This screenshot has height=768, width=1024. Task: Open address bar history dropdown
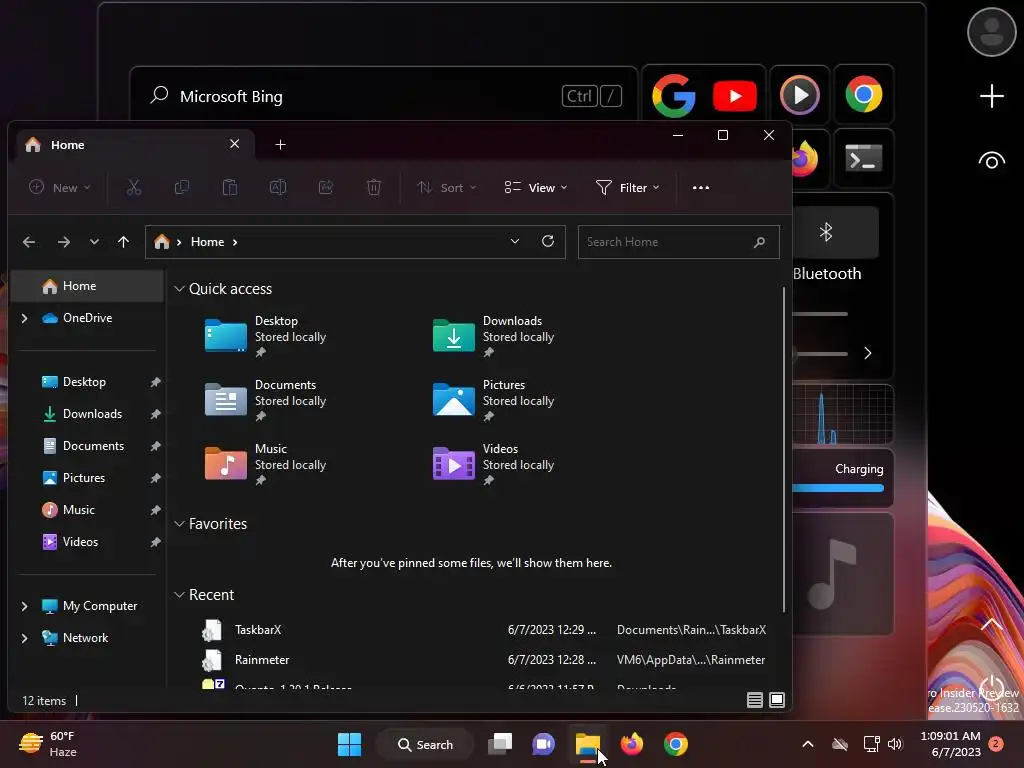pyautogui.click(x=515, y=241)
